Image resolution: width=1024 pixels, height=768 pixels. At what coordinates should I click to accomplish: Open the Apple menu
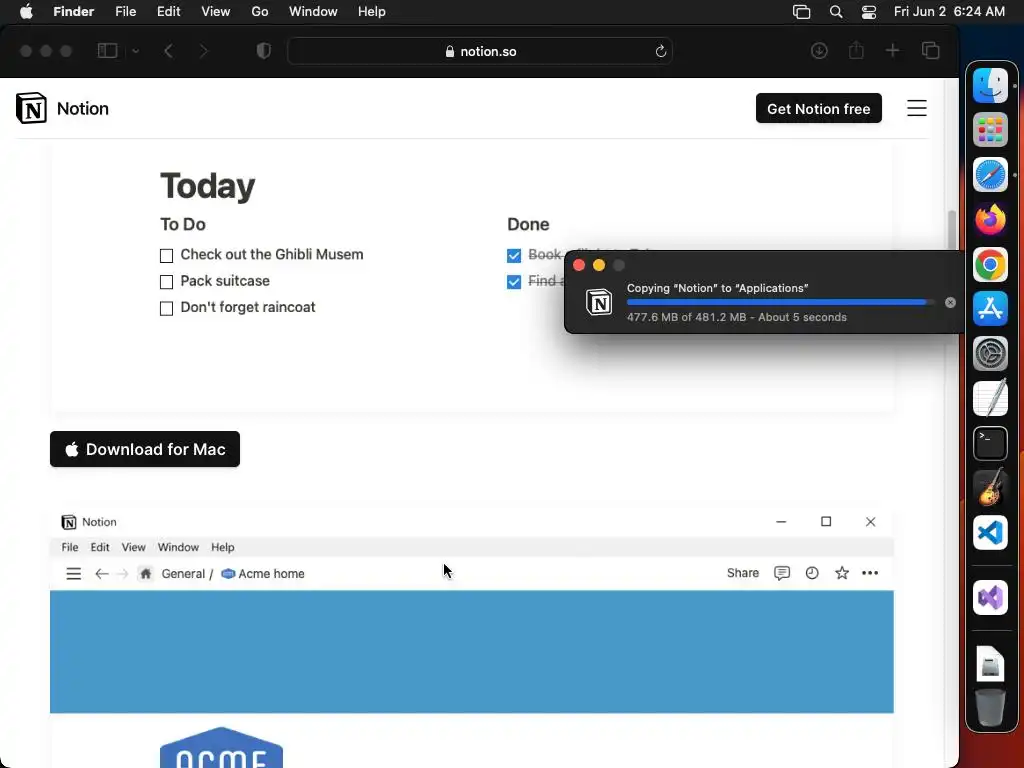(26, 12)
